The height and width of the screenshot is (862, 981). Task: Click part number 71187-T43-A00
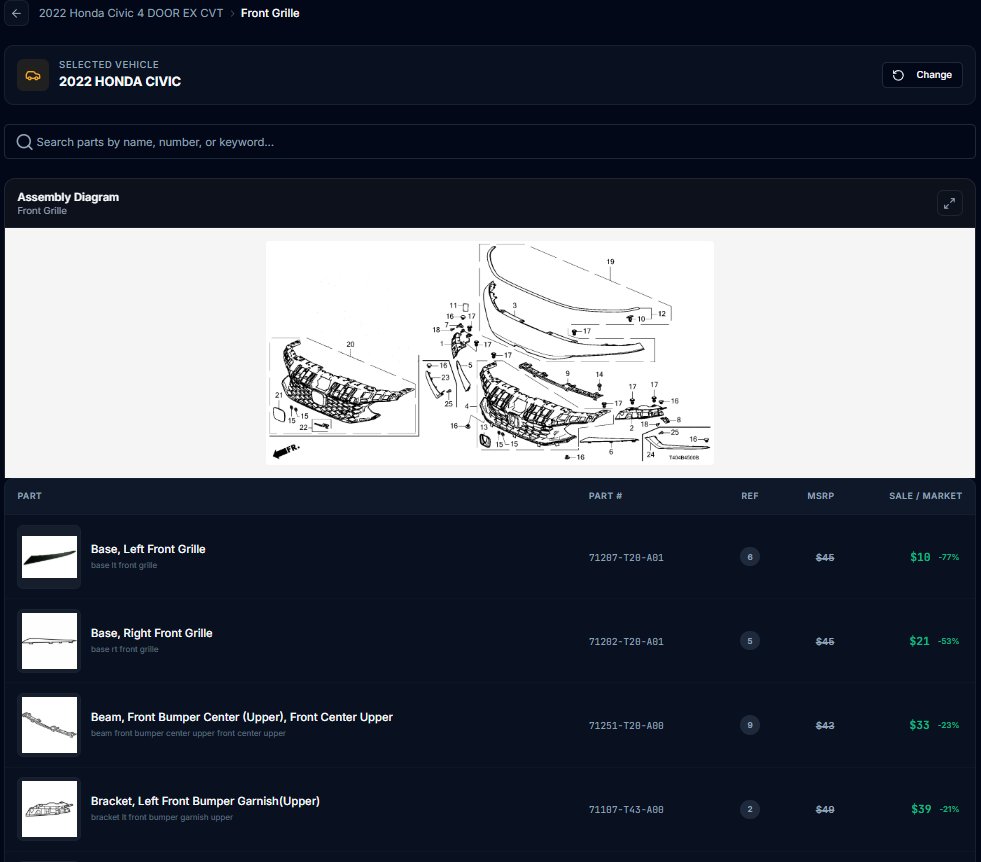pyautogui.click(x=626, y=809)
